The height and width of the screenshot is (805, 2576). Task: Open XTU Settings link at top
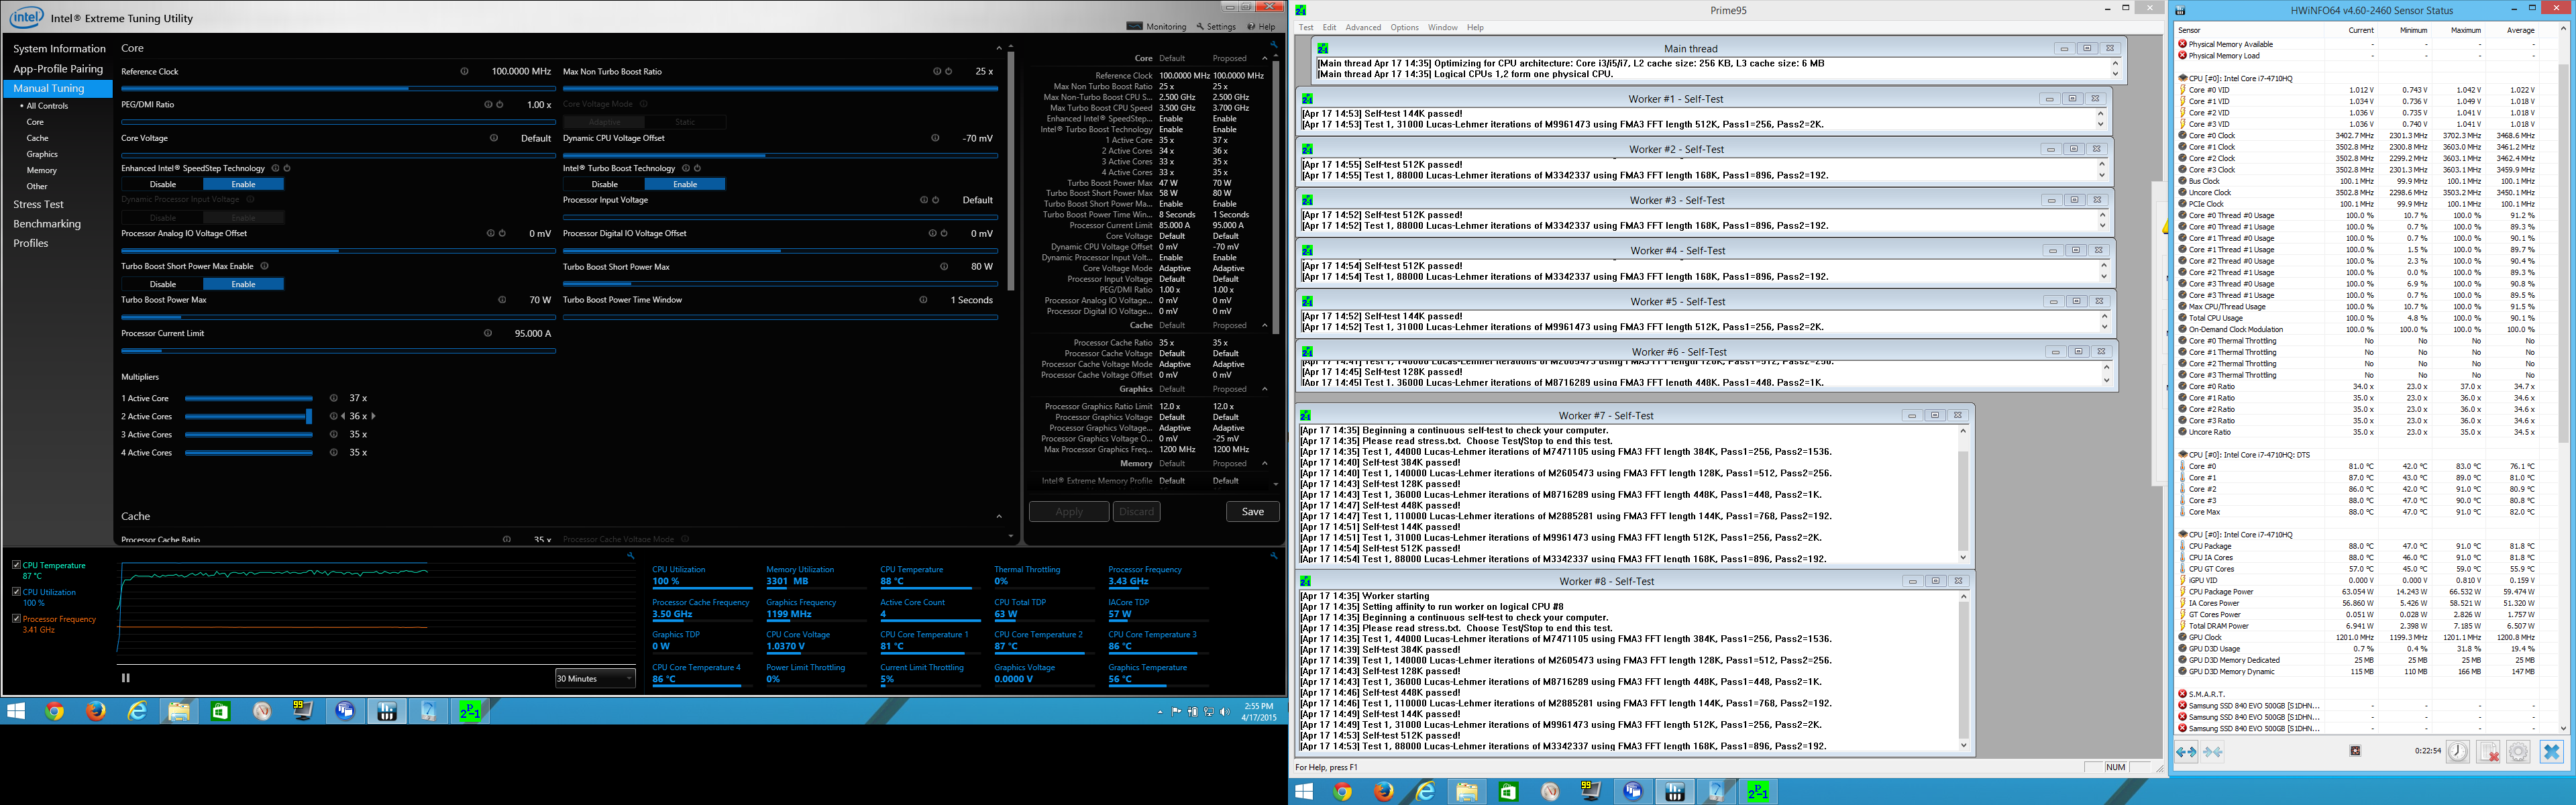1216,27
